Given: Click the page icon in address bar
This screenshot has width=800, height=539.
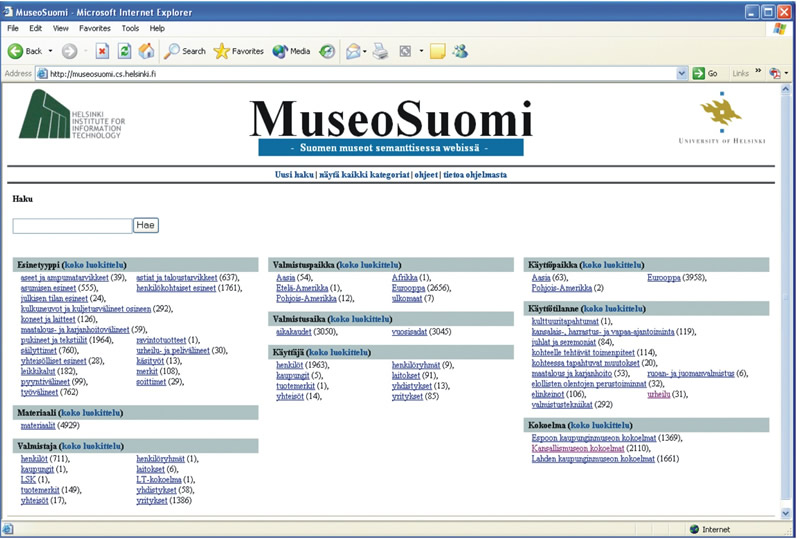Looking at the screenshot, I should [x=43, y=74].
